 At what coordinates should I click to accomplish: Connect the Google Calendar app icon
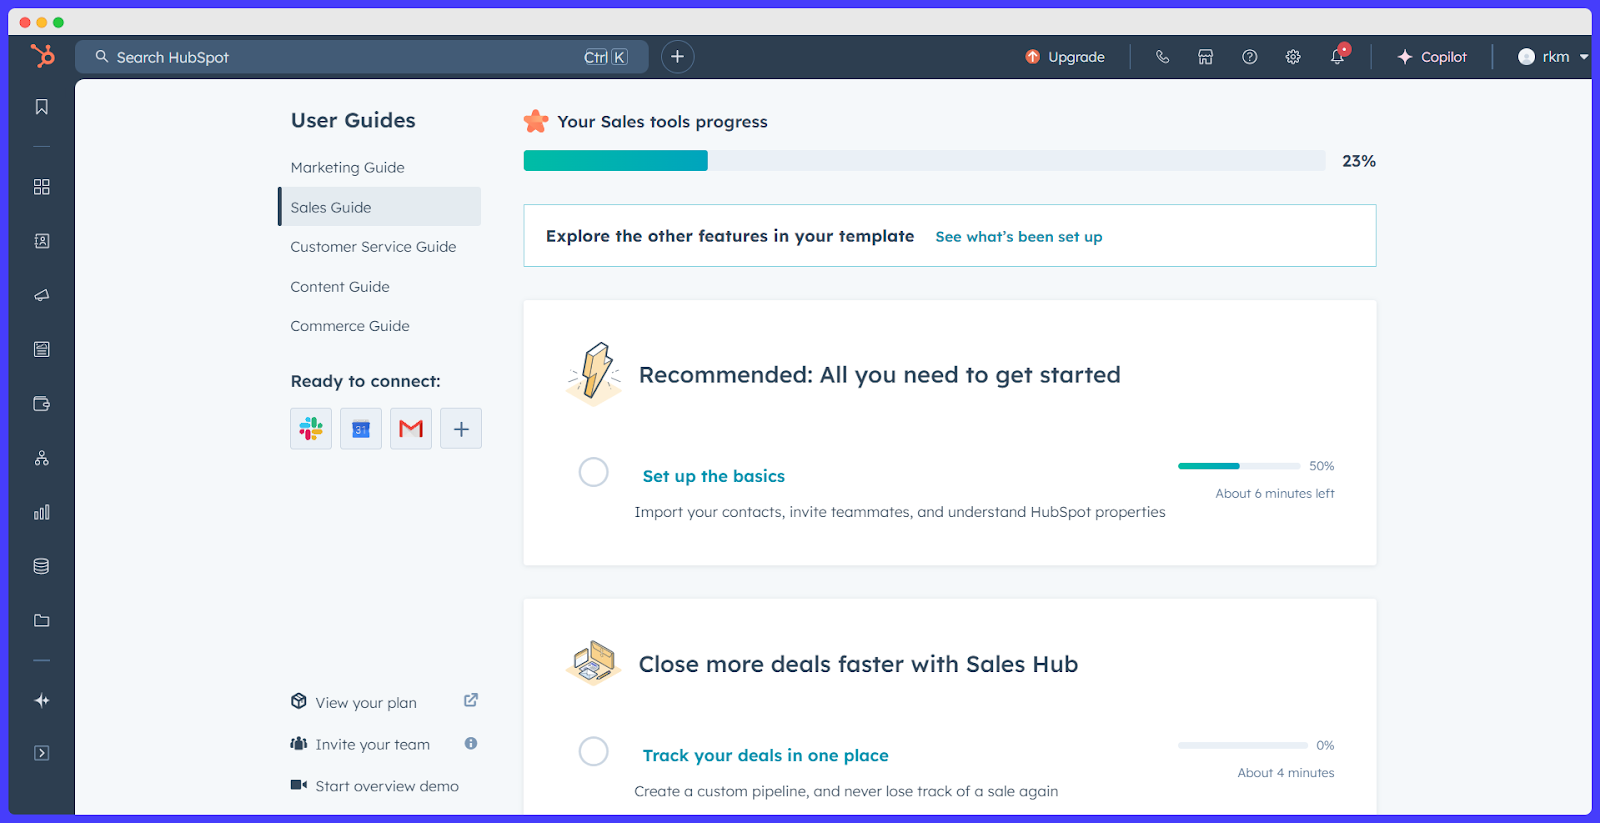point(361,429)
